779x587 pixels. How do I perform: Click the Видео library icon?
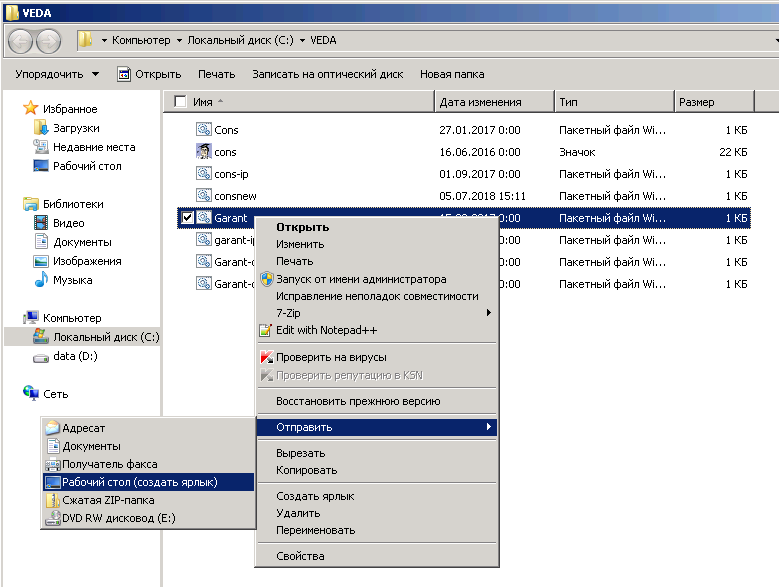pos(41,223)
